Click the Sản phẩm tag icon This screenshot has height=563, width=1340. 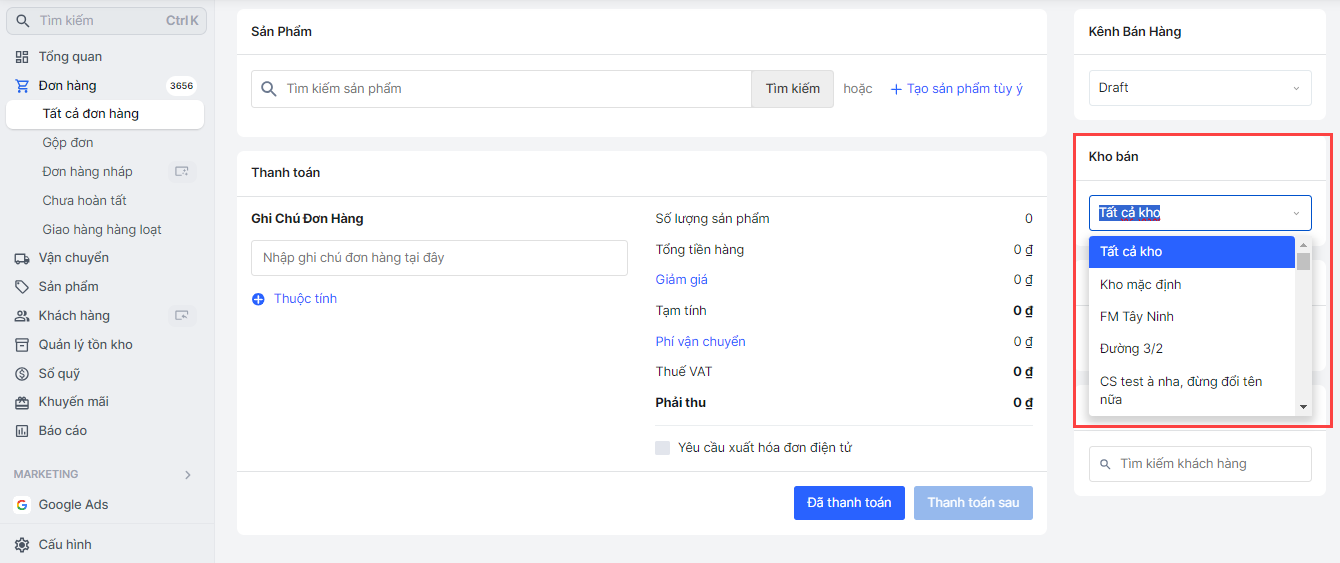(22, 287)
